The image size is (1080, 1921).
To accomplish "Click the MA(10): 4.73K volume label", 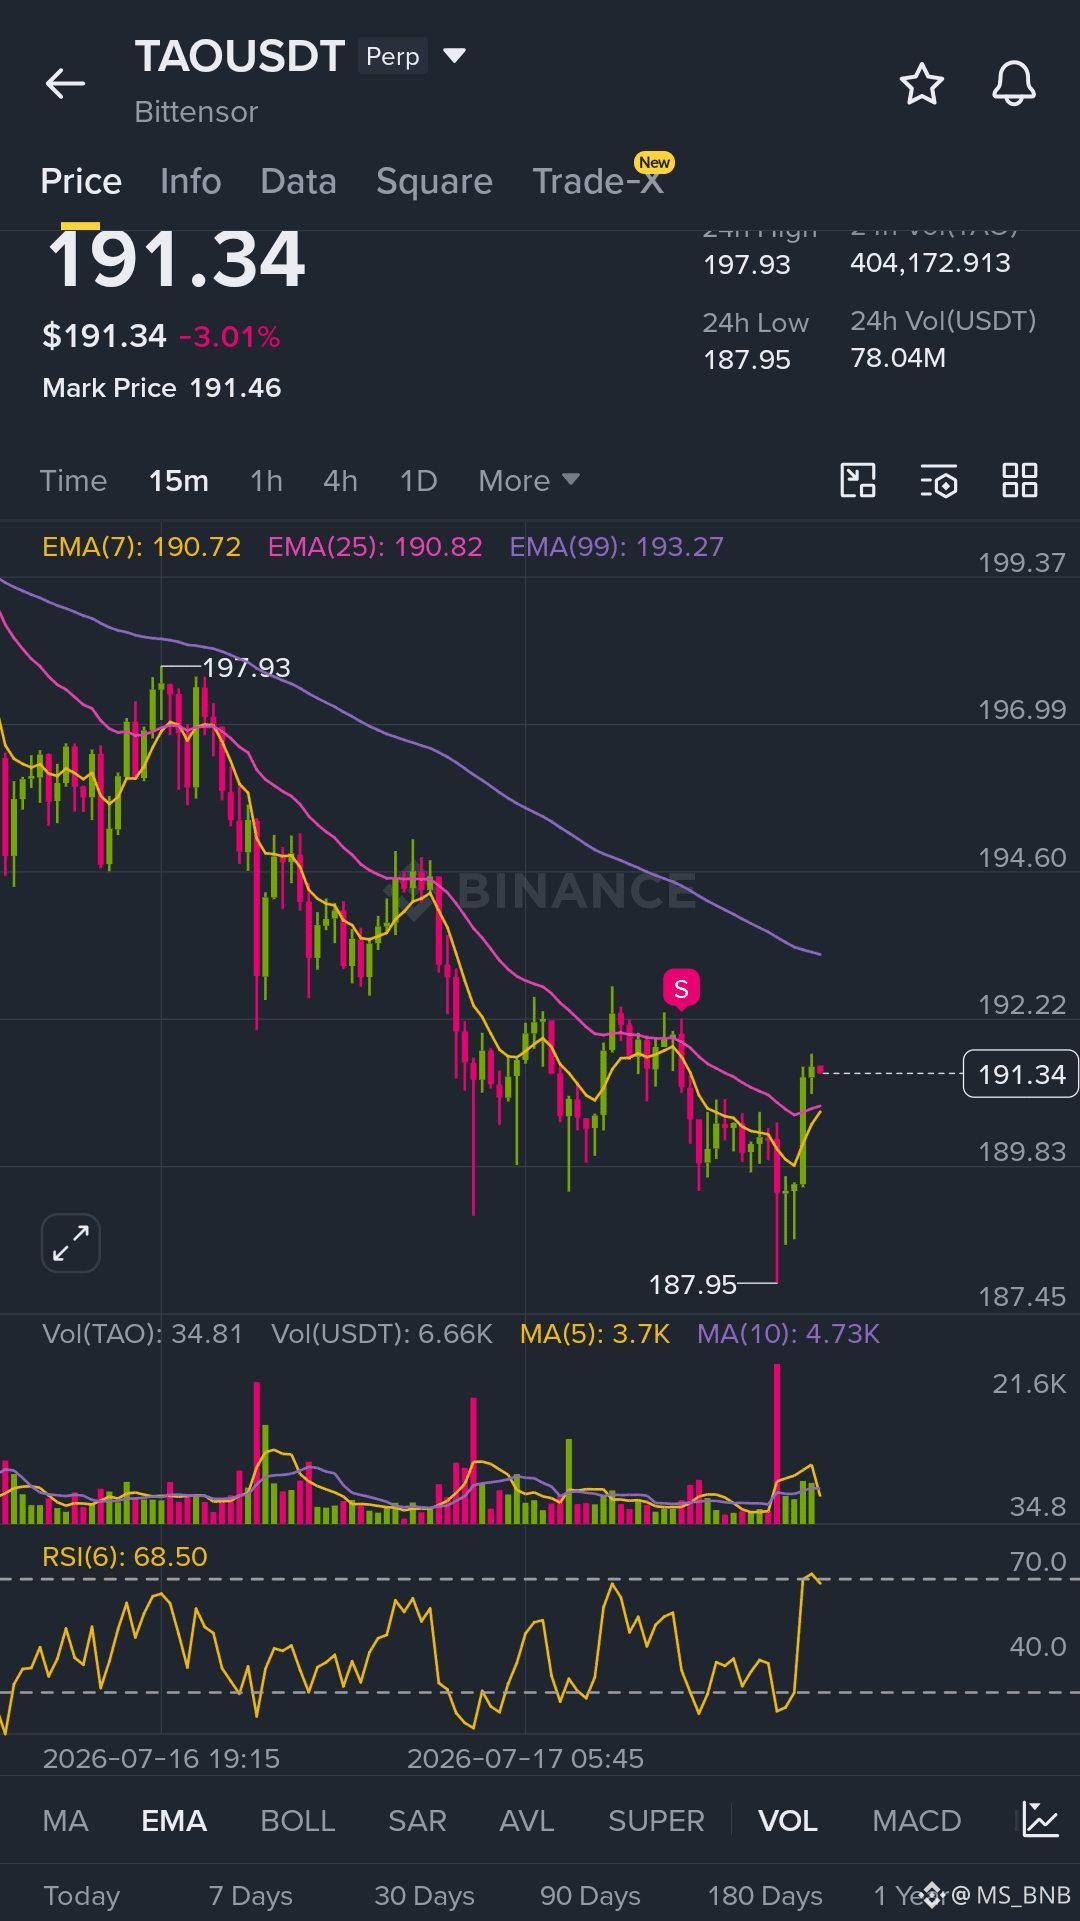I will tap(788, 1334).
